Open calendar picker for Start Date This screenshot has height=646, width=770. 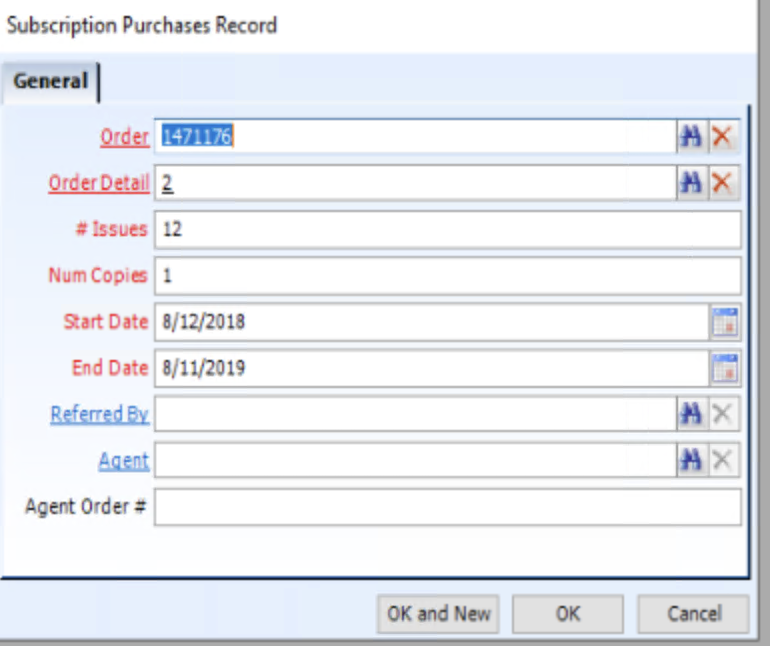[725, 322]
